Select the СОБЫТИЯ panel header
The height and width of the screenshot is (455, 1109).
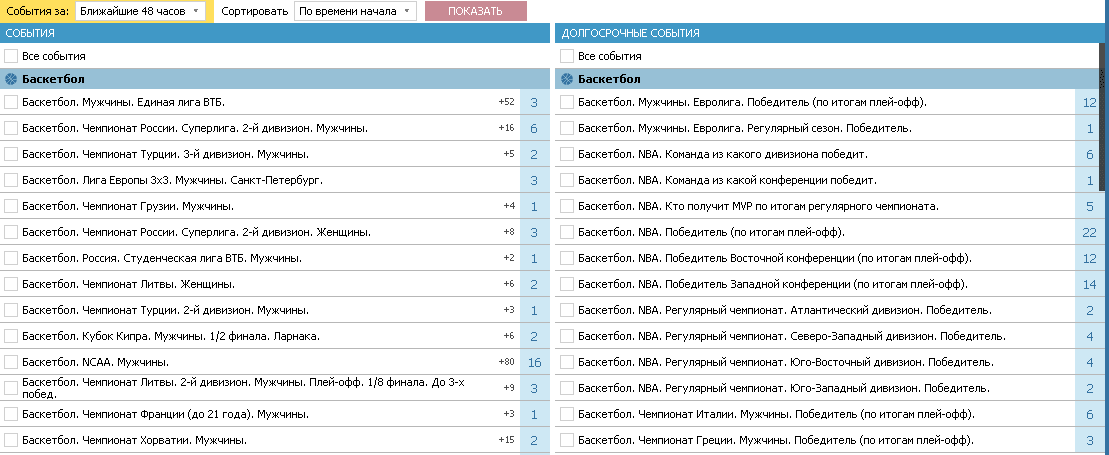click(x=275, y=33)
